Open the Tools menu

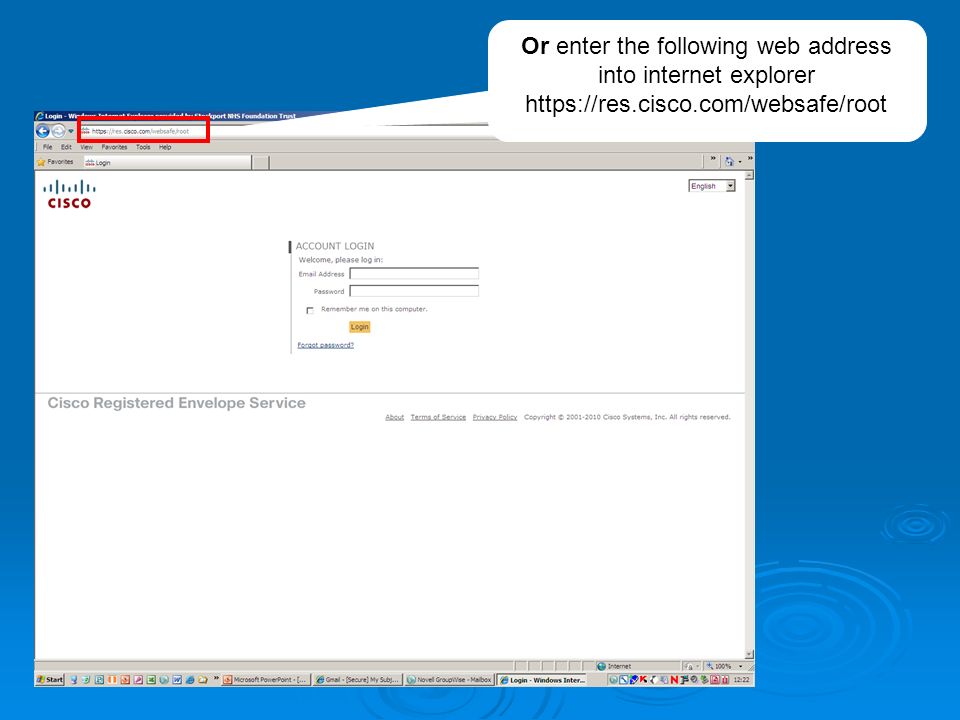(143, 147)
